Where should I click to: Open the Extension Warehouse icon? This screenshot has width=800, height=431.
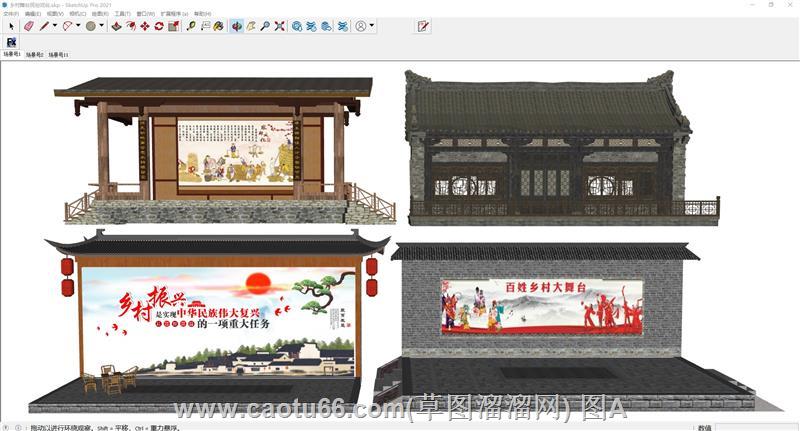326,26
